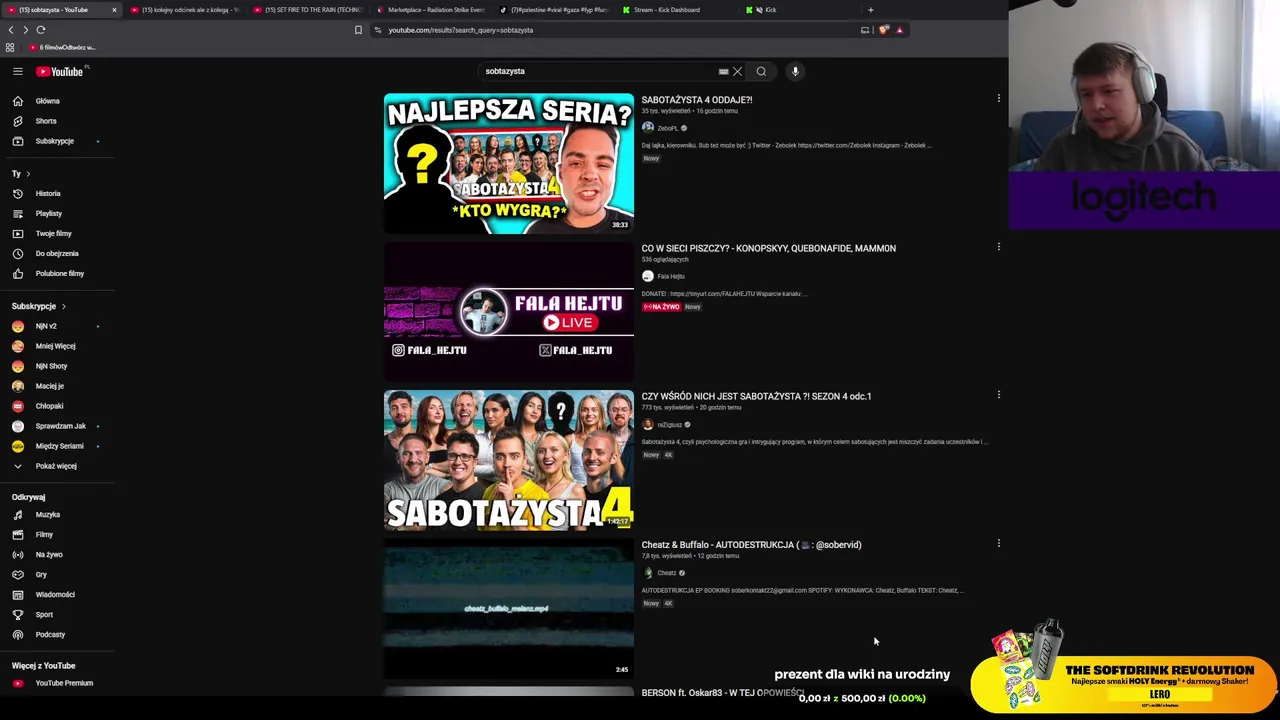Open Do obejrzenia watch later list
This screenshot has height=720, width=1280.
point(56,253)
